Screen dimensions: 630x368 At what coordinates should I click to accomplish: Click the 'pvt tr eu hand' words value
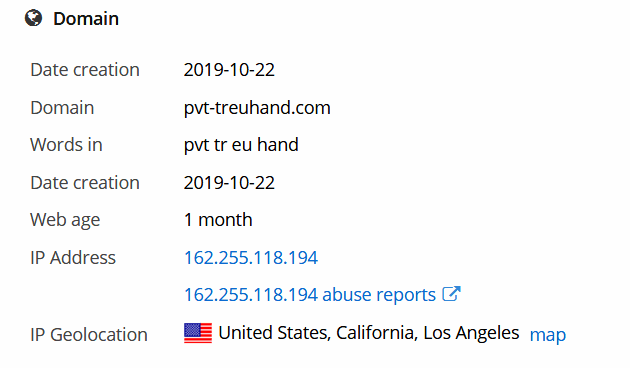point(241,145)
